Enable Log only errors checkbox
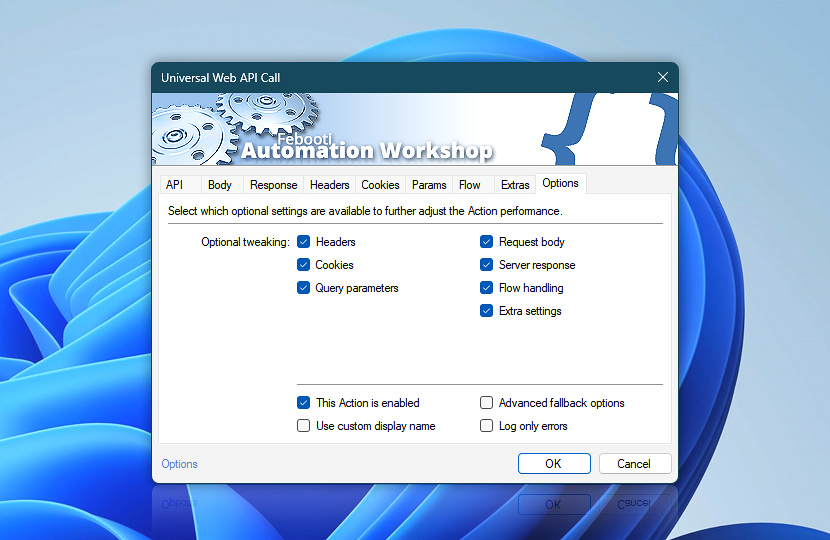830x540 pixels. pyautogui.click(x=486, y=426)
